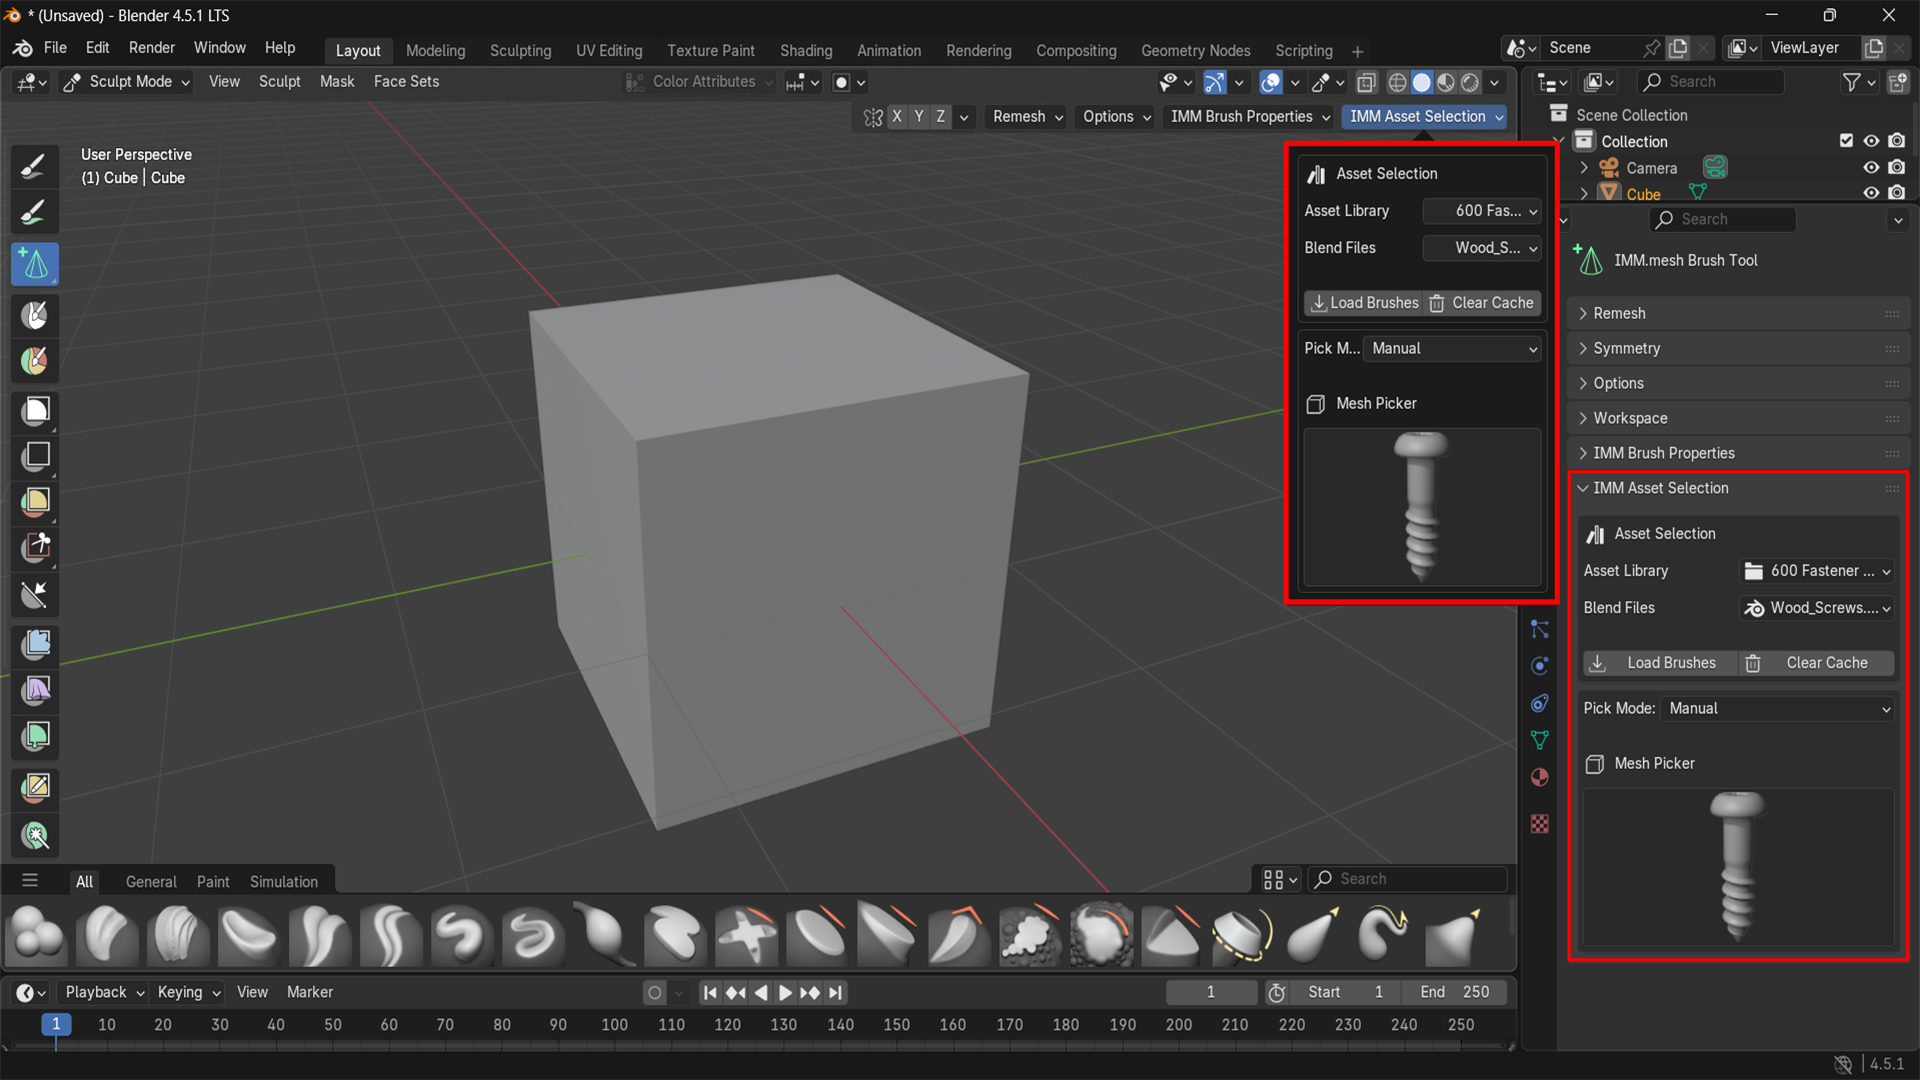1920x1080 pixels.
Task: Click the Constraints properties tab icon
Action: 1540,703
